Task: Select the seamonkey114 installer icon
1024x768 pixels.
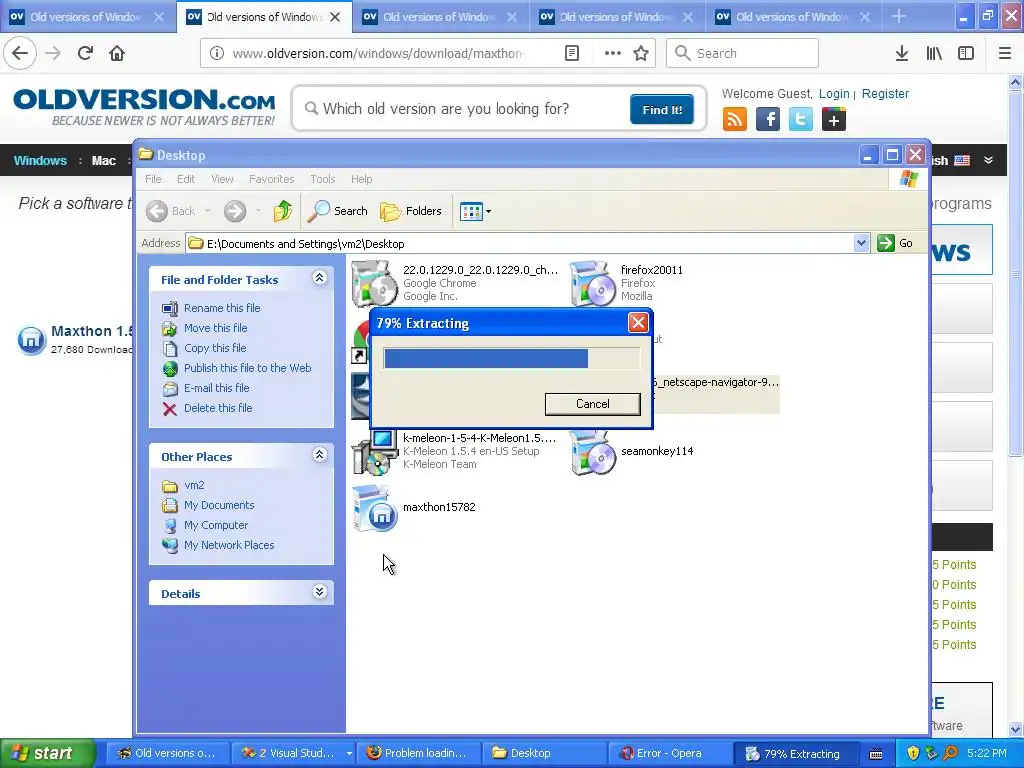Action: click(592, 451)
